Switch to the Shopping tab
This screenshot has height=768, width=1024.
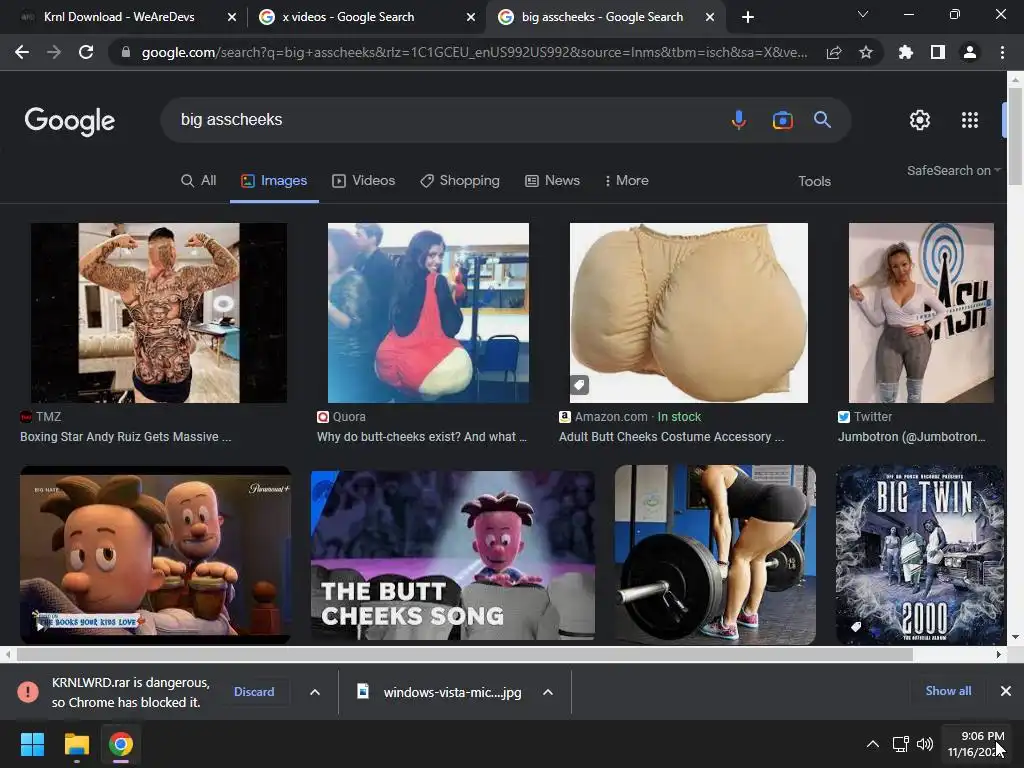(460, 180)
